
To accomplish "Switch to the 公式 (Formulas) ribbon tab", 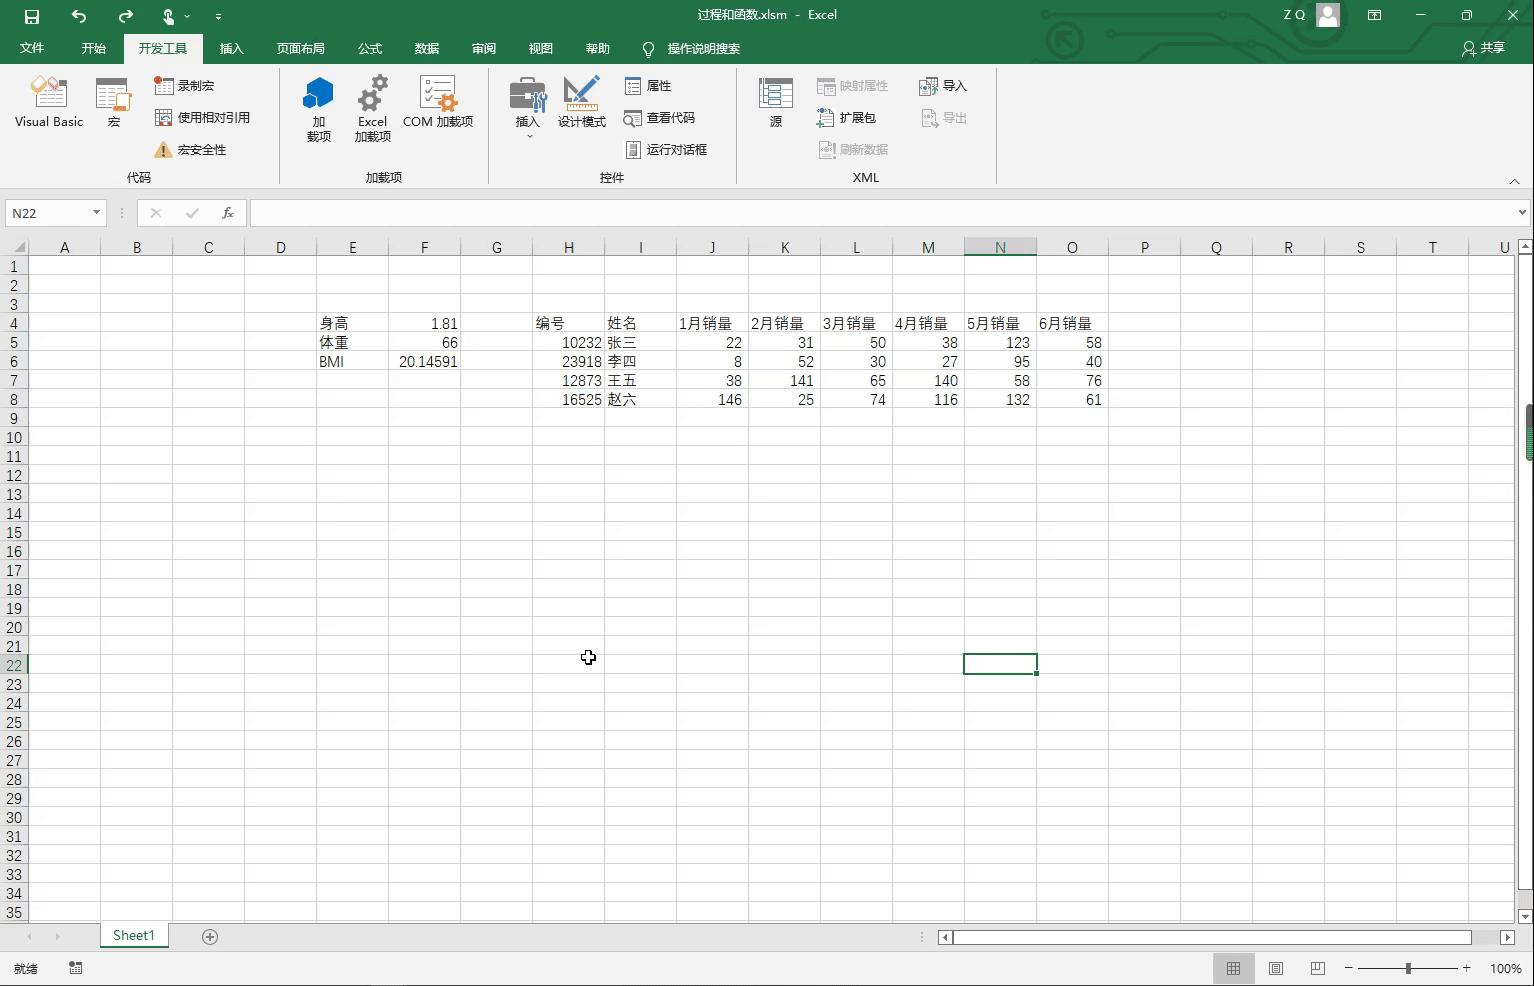I will (x=369, y=47).
